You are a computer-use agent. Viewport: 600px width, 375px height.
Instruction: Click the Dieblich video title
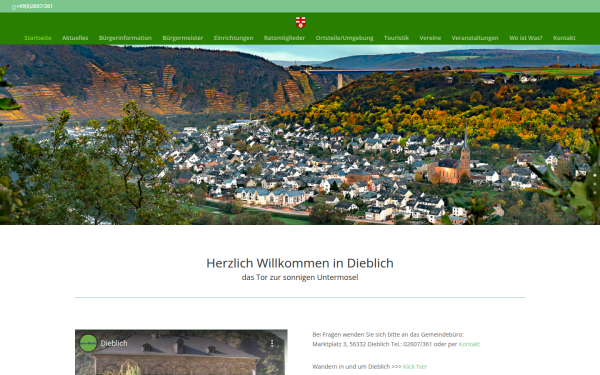point(114,343)
